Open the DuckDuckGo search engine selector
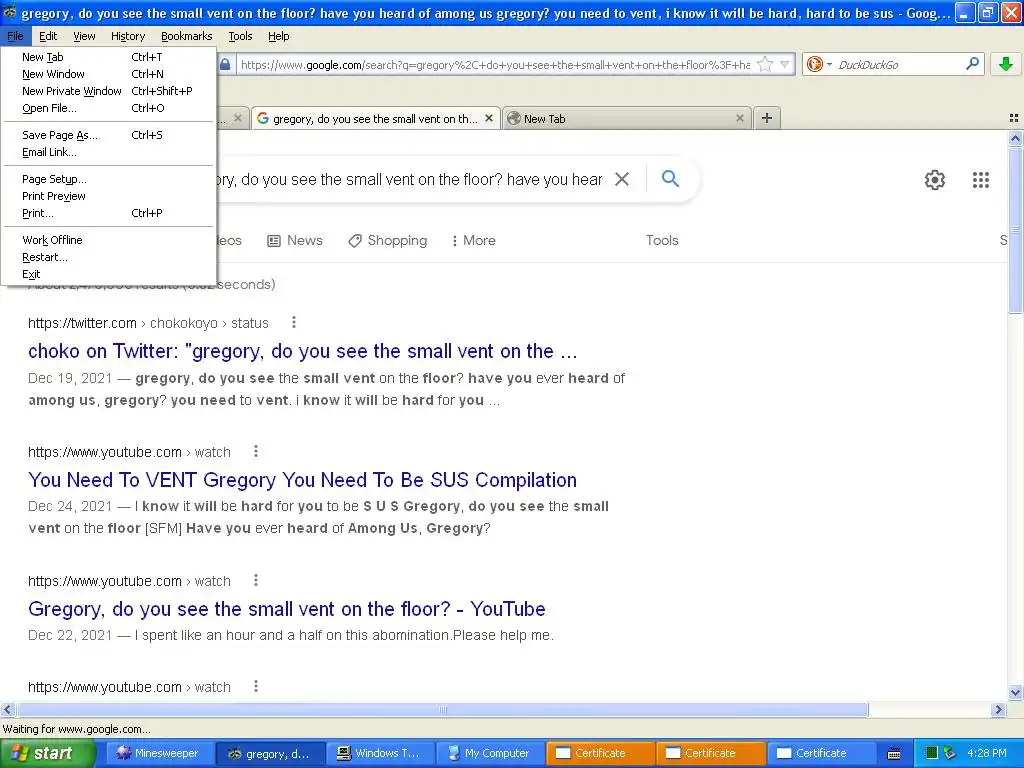Viewport: 1024px width, 768px height. 819,64
